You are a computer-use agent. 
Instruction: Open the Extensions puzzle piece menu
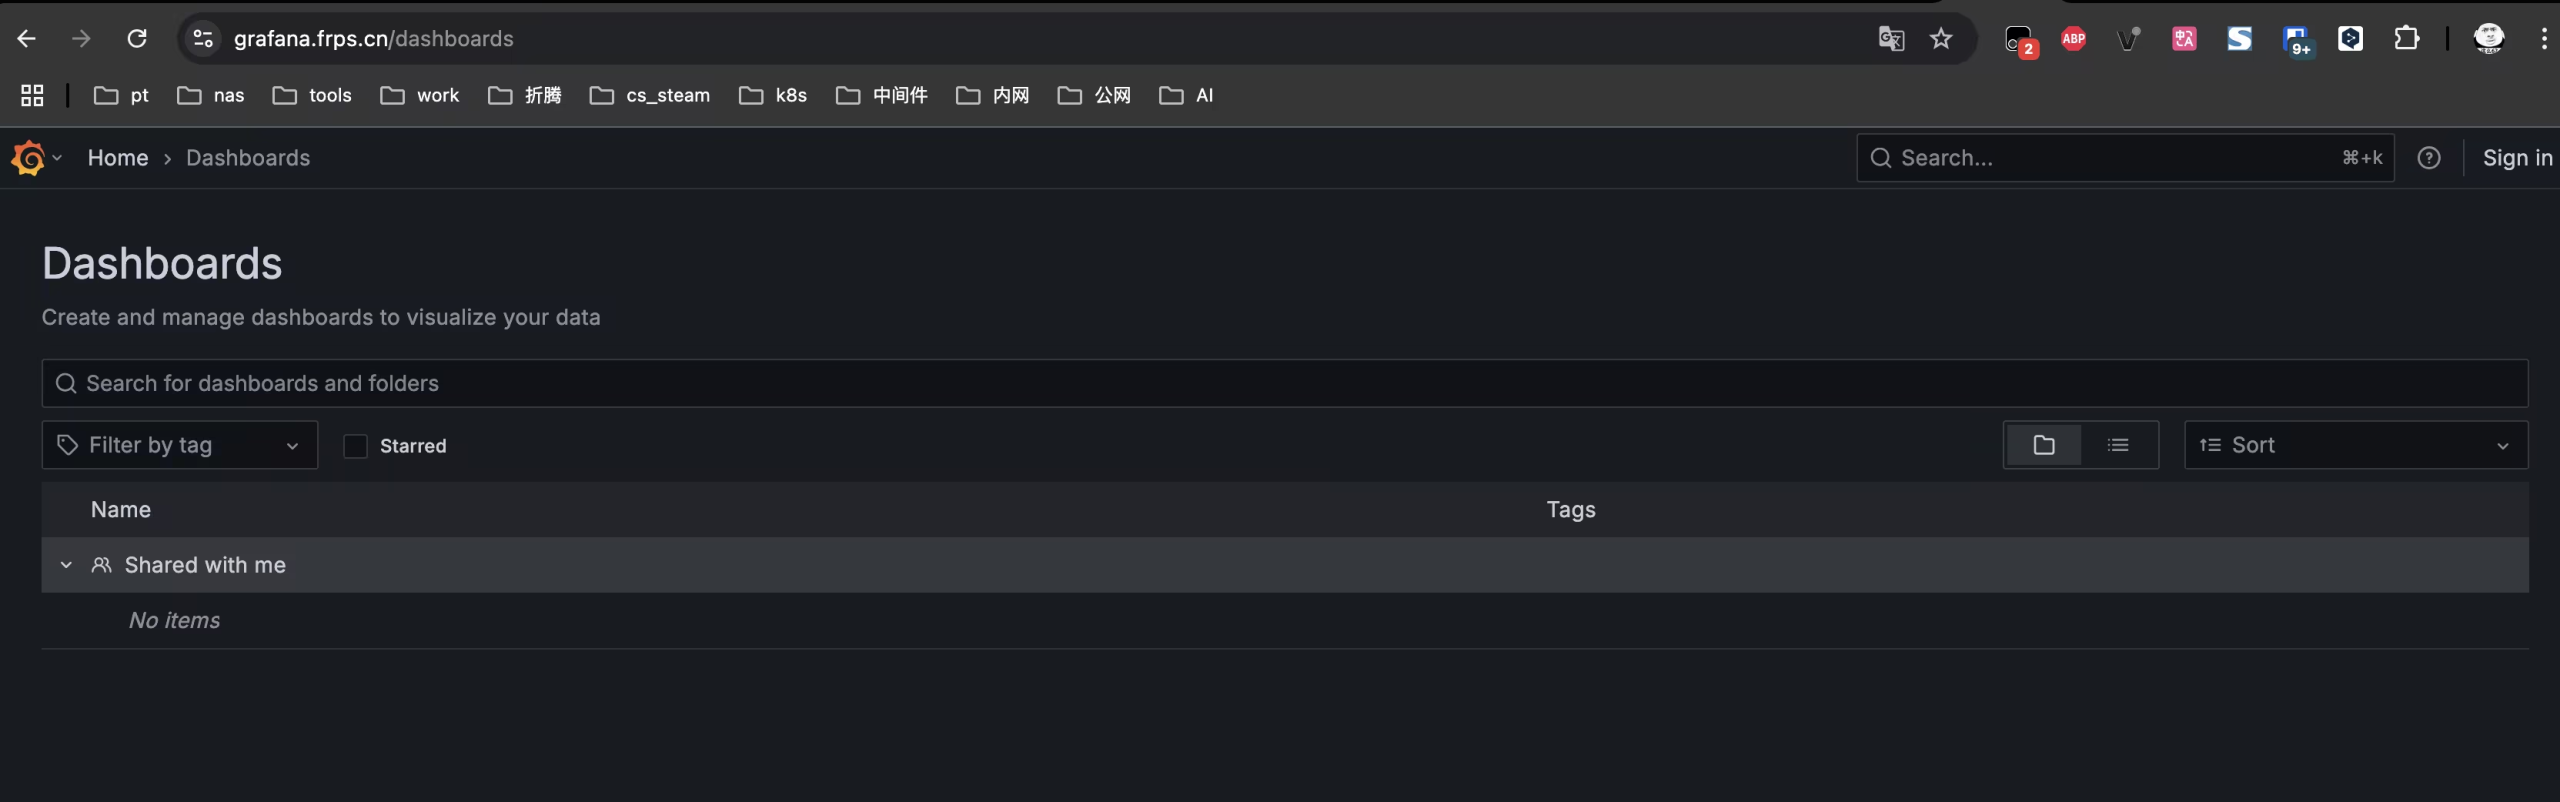click(2406, 39)
